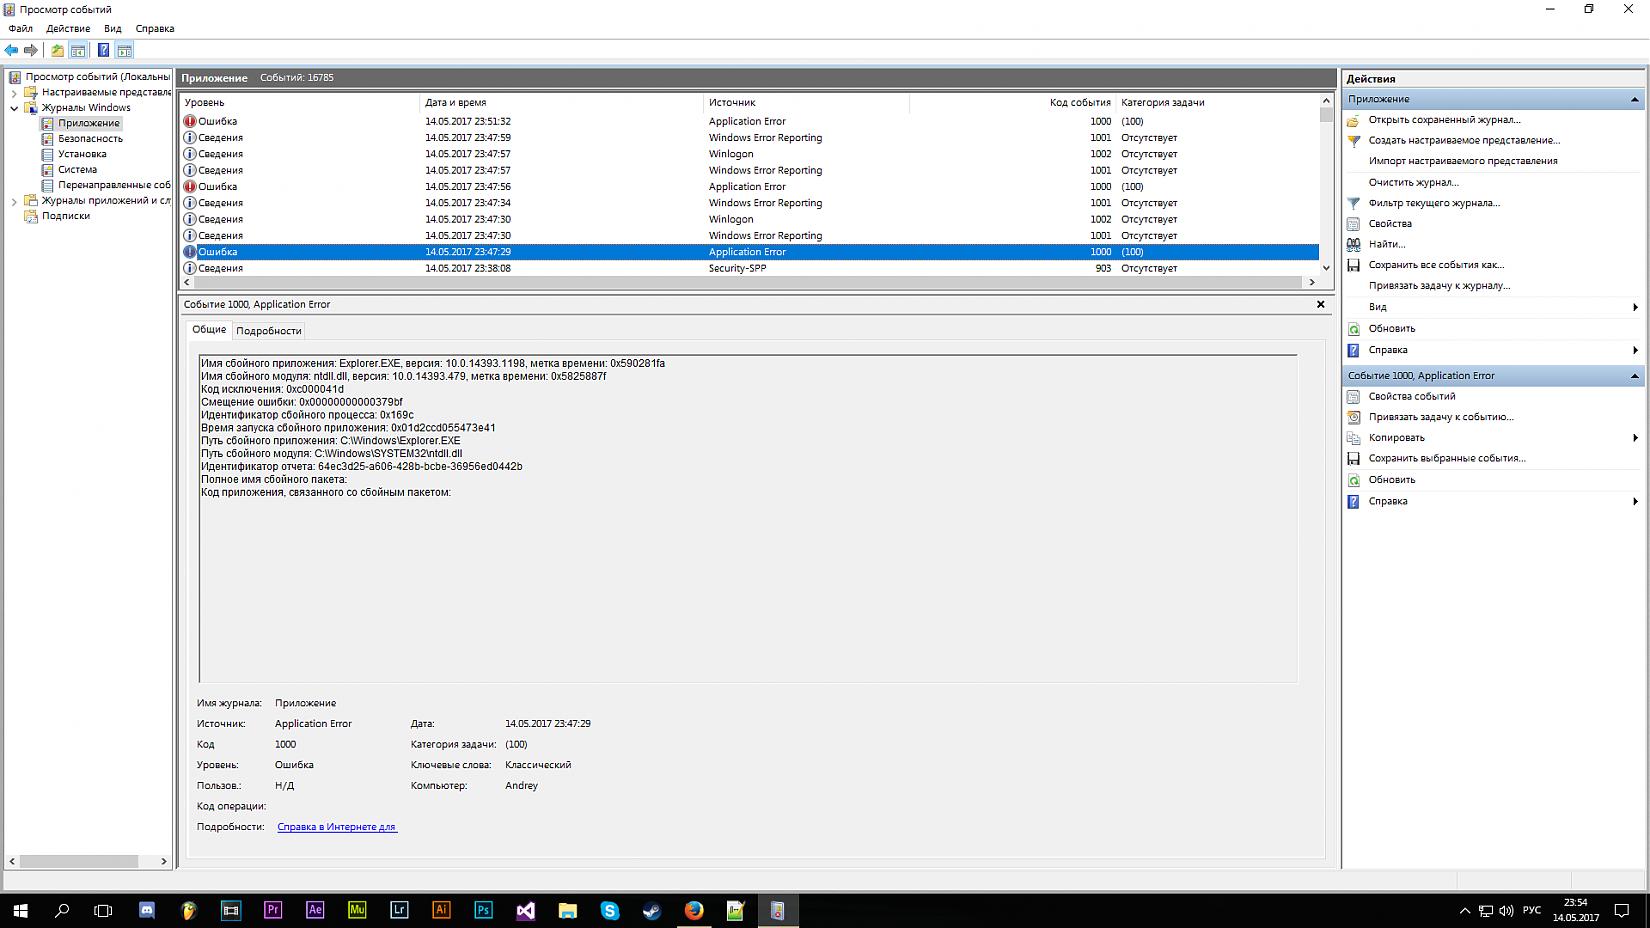
Task: Toggle the console tree toolbar icon
Action: (78, 50)
